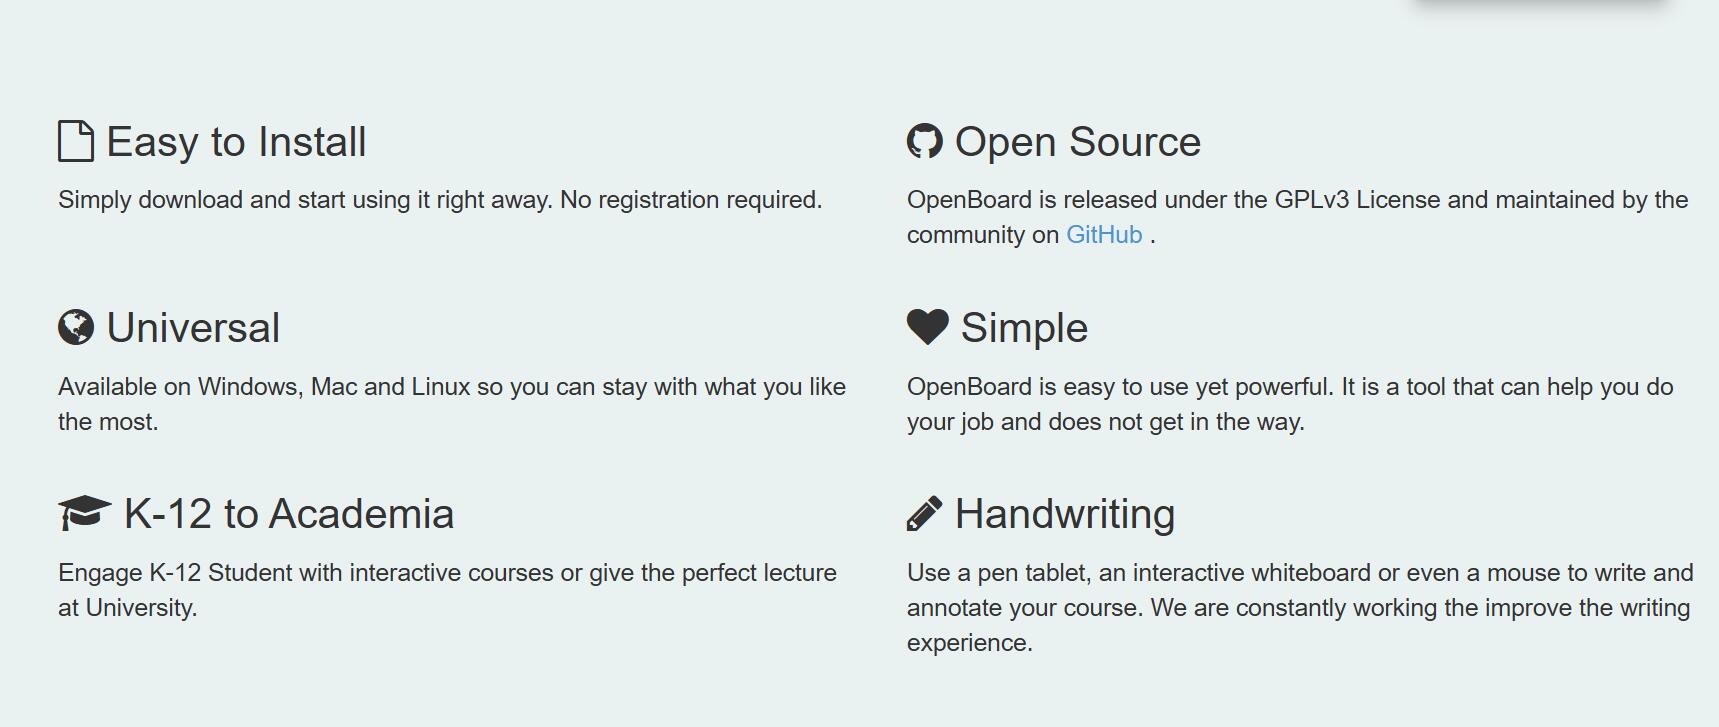Click the Handwriting heading
This screenshot has width=1719, height=727.
[x=1065, y=514]
